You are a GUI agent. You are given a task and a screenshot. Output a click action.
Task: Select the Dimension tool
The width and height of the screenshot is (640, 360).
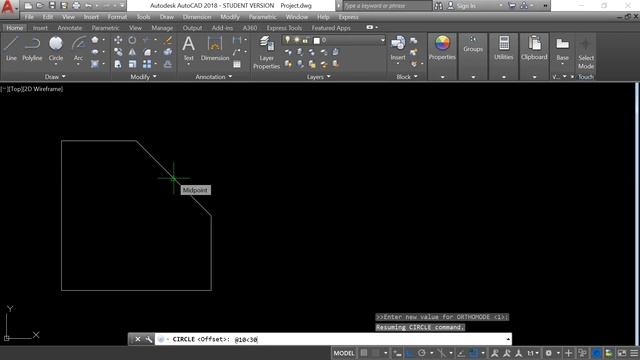pyautogui.click(x=215, y=48)
